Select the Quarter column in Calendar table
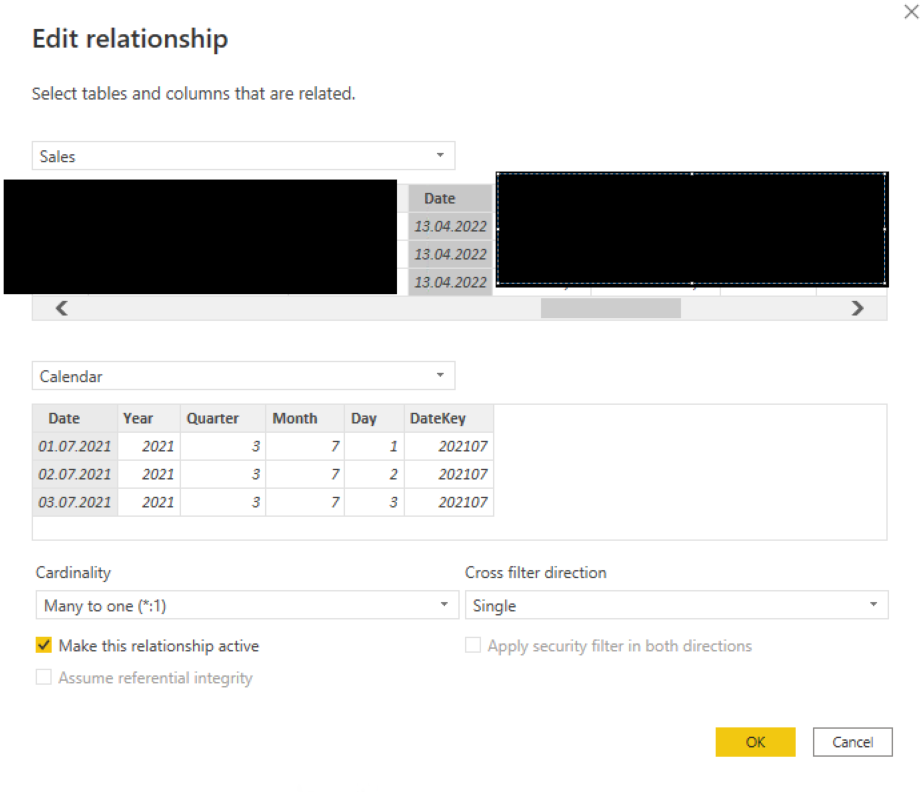Image resolution: width=923 pixels, height=792 pixels. pos(223,419)
